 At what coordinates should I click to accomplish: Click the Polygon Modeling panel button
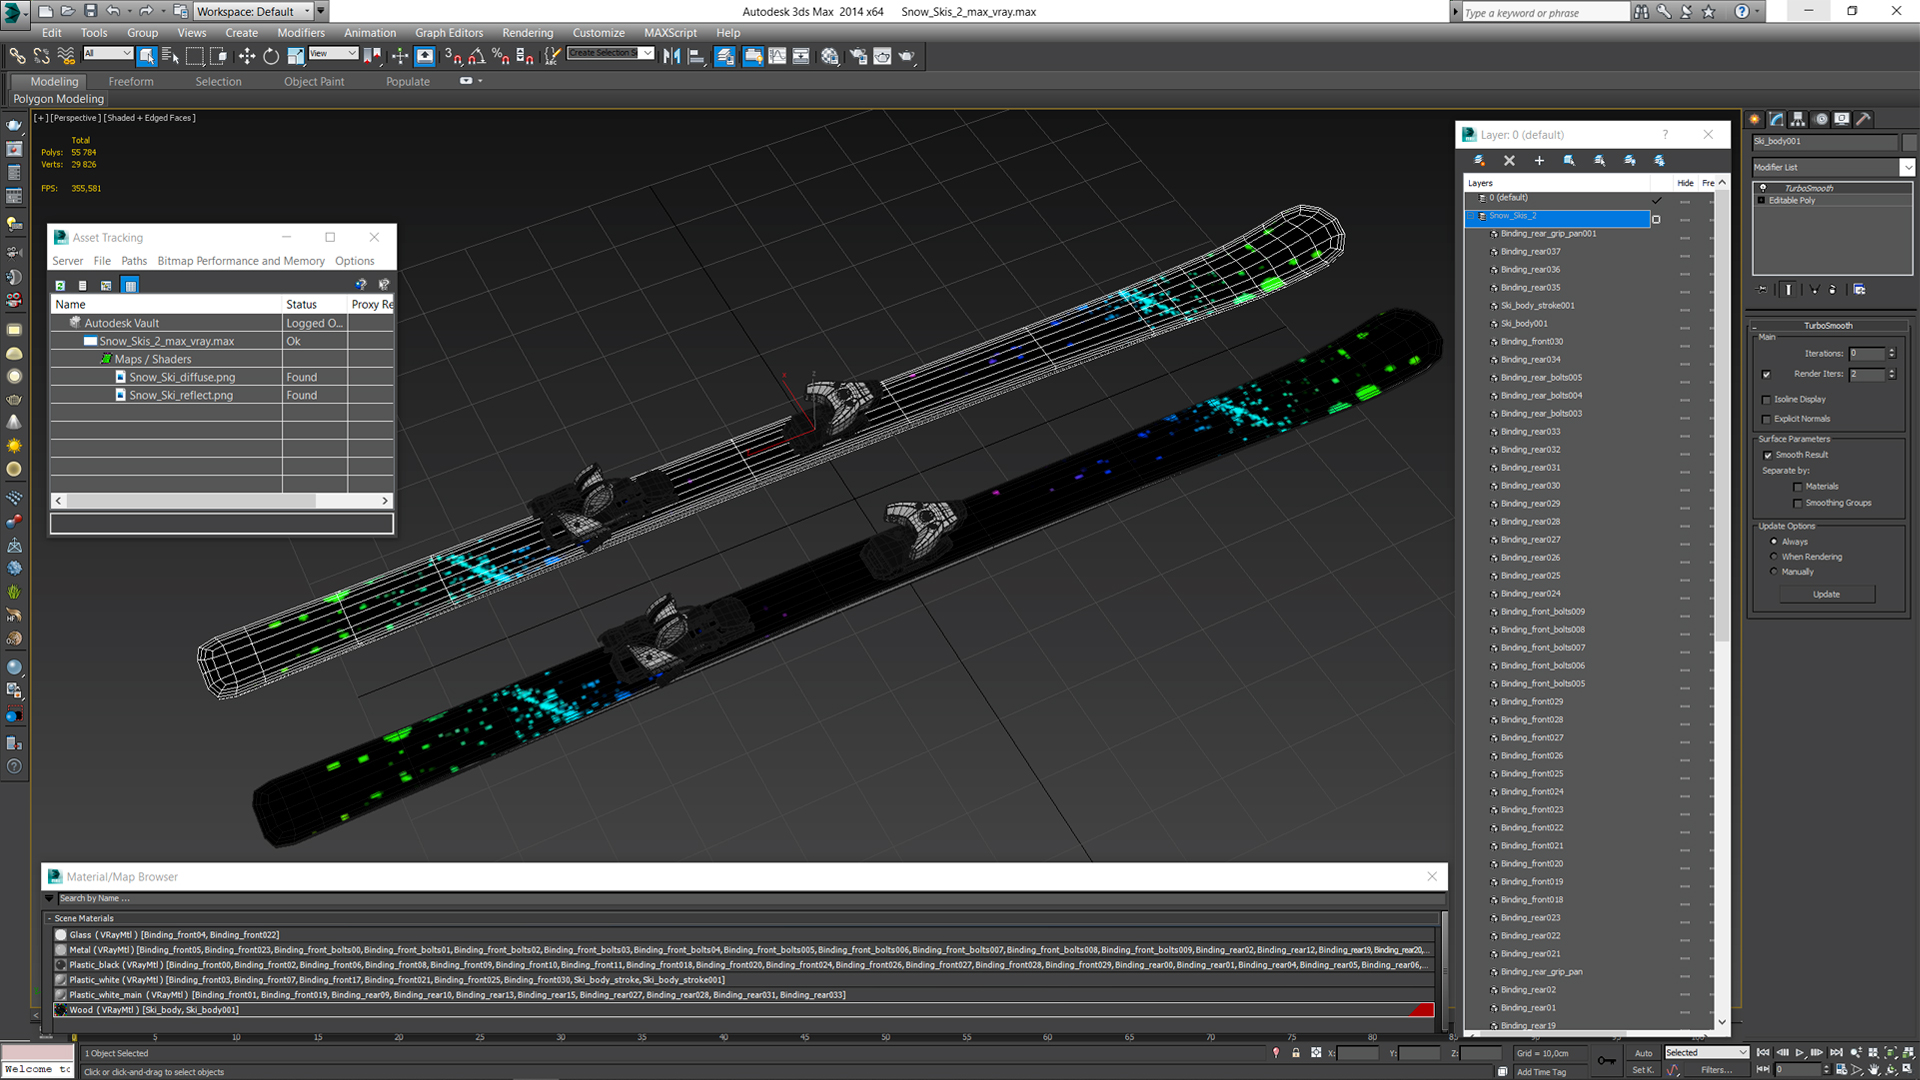point(58,99)
